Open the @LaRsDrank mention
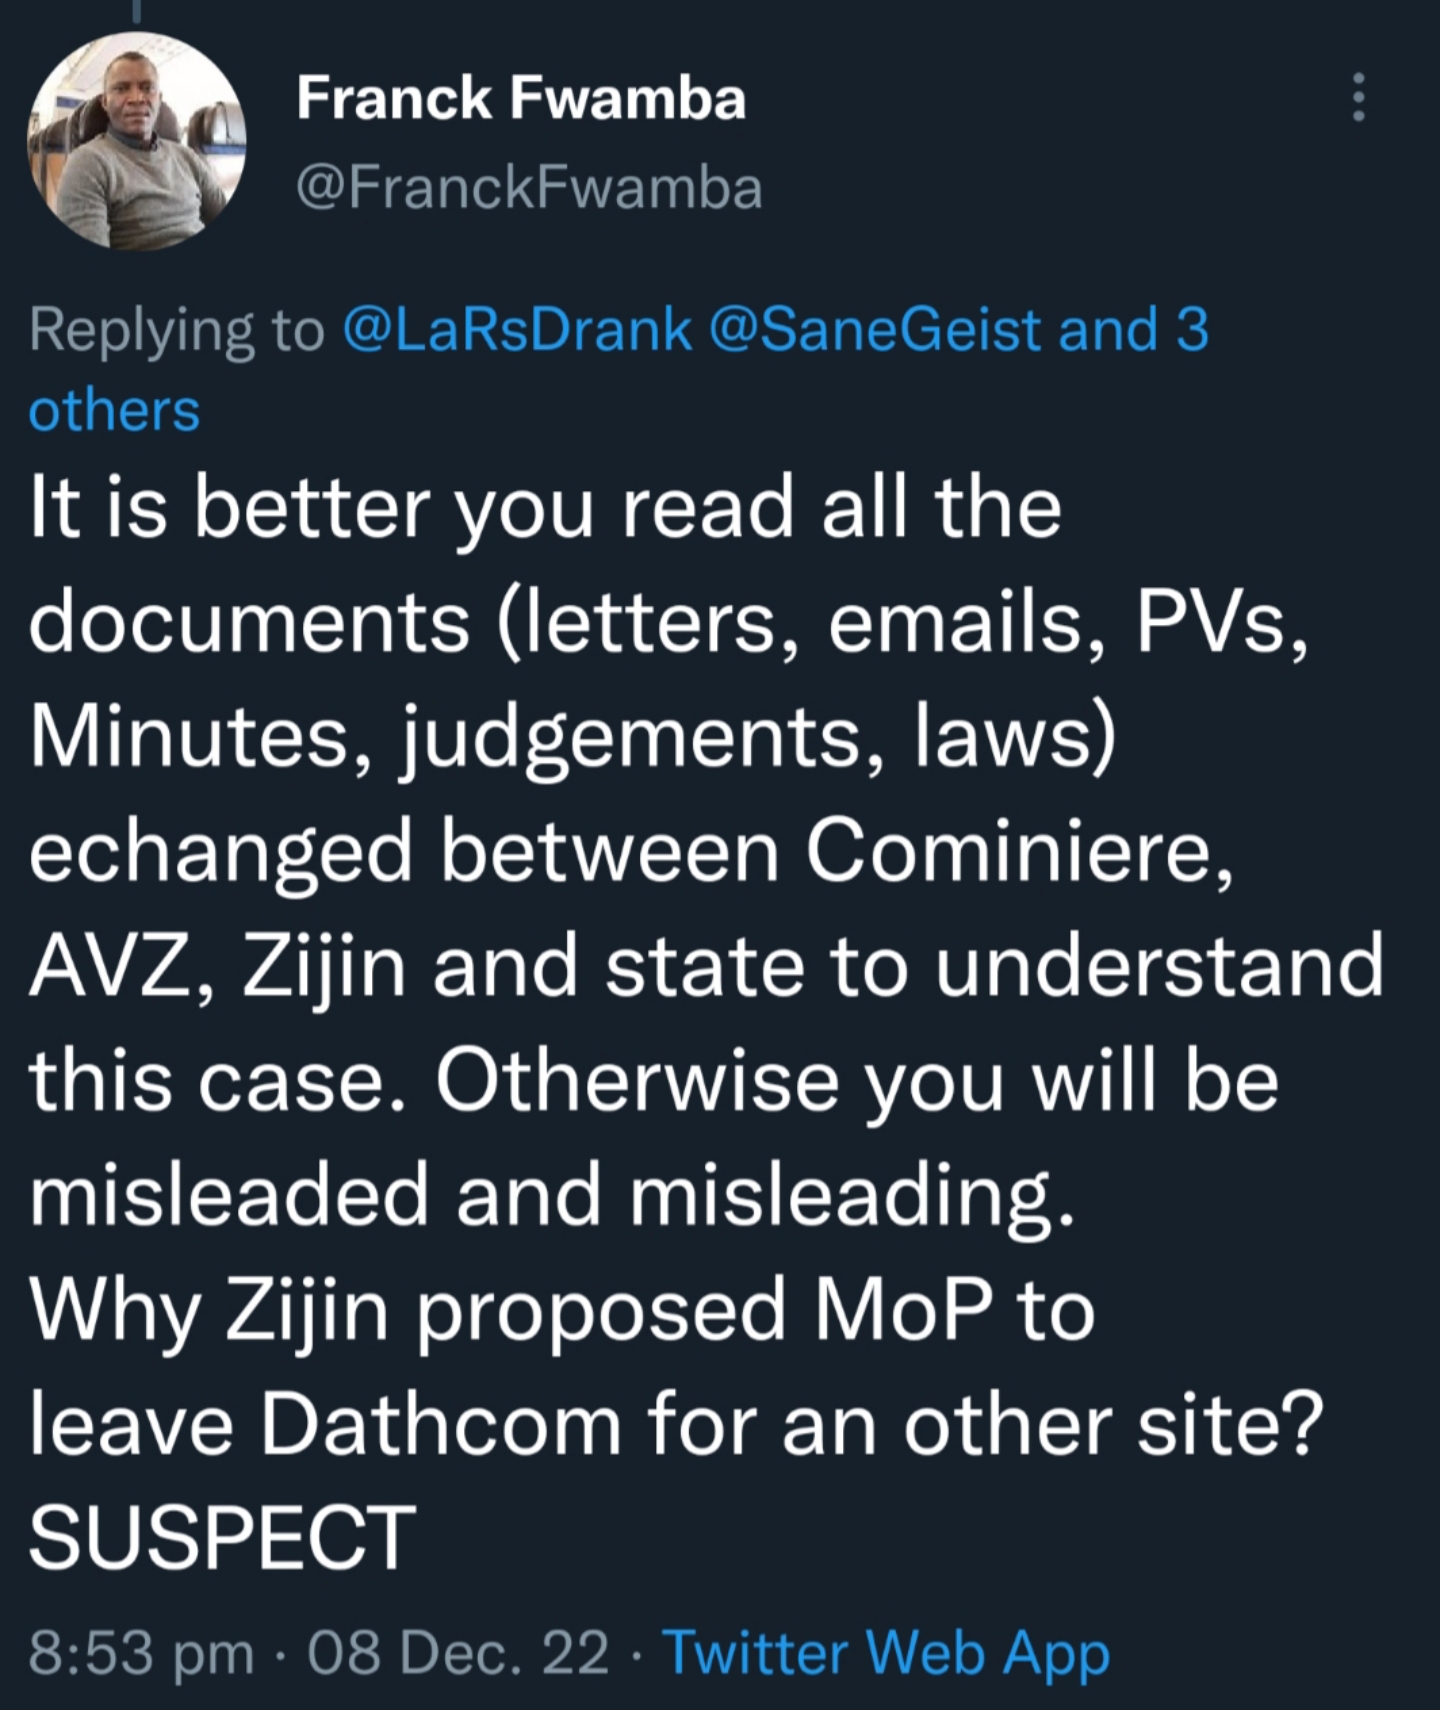 (517, 330)
